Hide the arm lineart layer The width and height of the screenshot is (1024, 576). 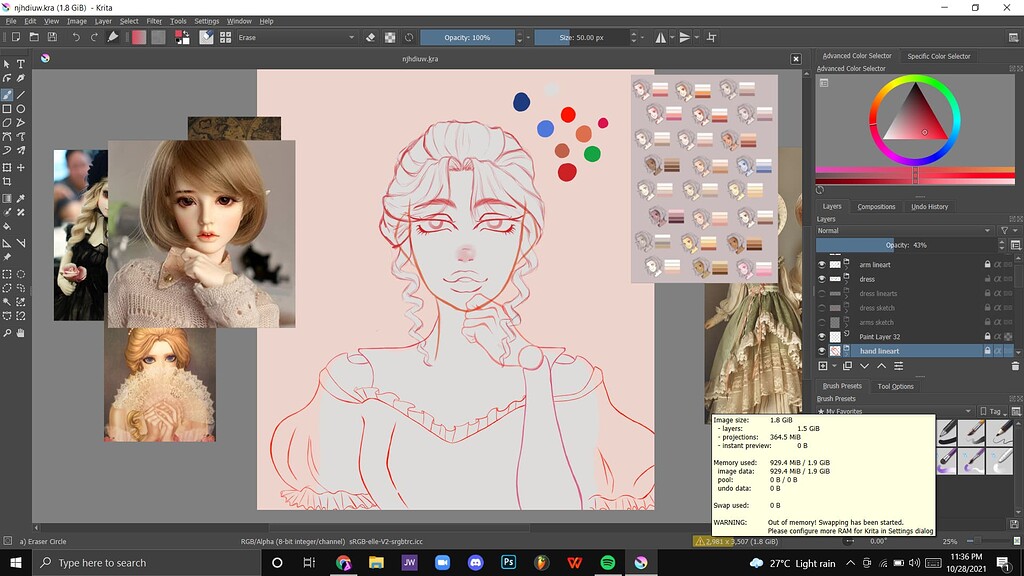coord(822,265)
